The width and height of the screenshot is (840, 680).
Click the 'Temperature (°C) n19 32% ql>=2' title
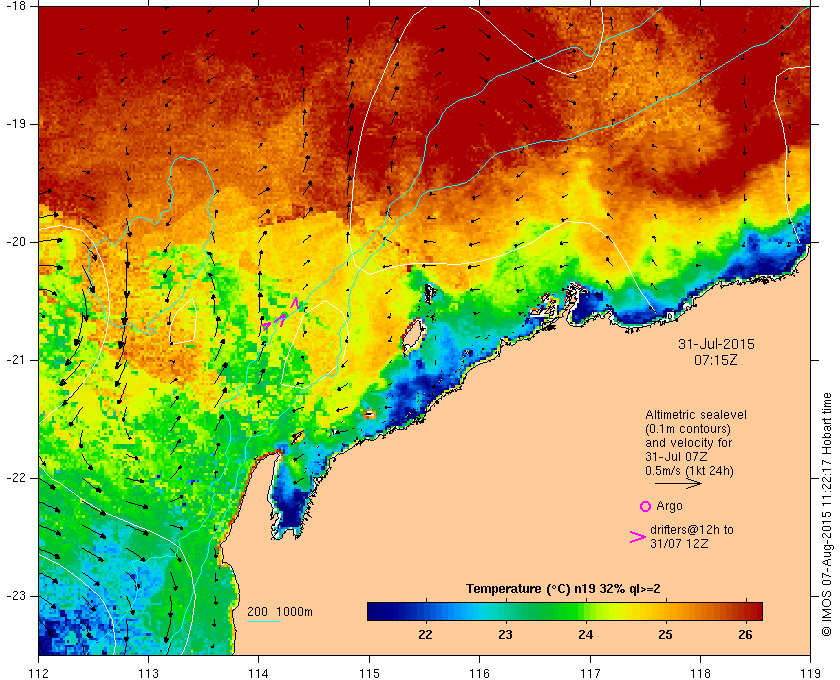click(x=563, y=589)
